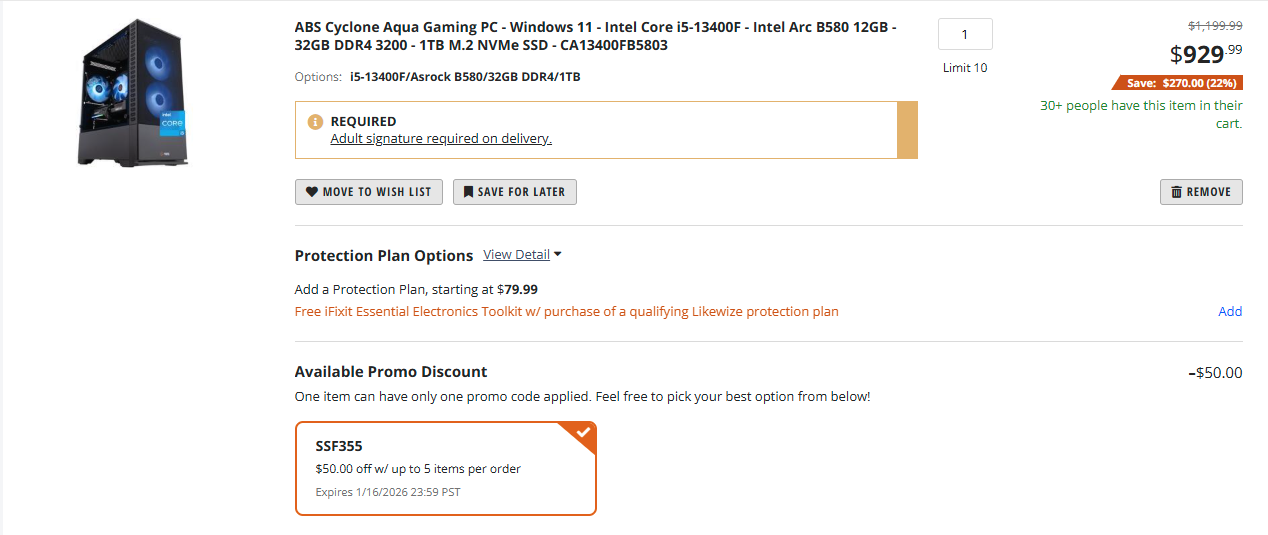The image size is (1268, 535).
Task: Click the quantity input field
Action: [x=965, y=34]
